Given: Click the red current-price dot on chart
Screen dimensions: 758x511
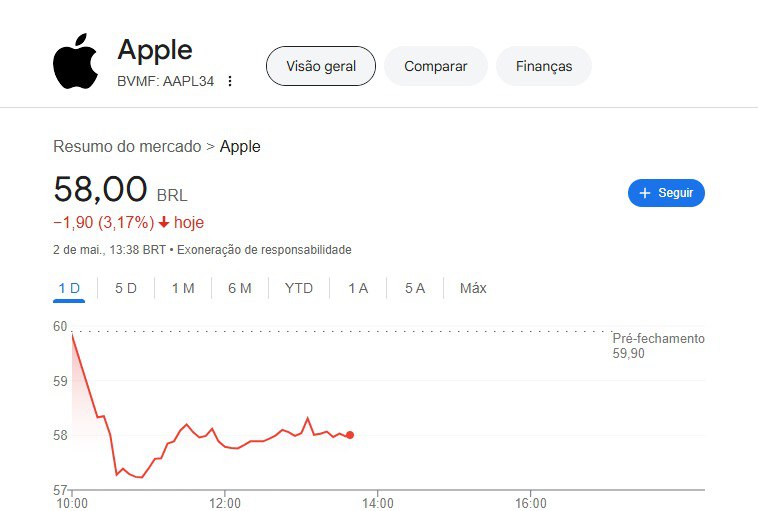Looking at the screenshot, I should 350,435.
